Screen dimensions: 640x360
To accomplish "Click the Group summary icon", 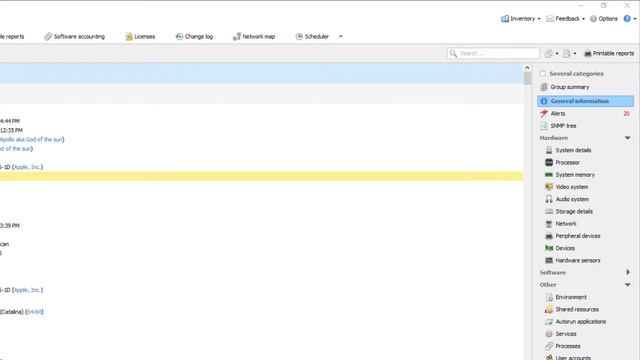I will click(x=544, y=87).
